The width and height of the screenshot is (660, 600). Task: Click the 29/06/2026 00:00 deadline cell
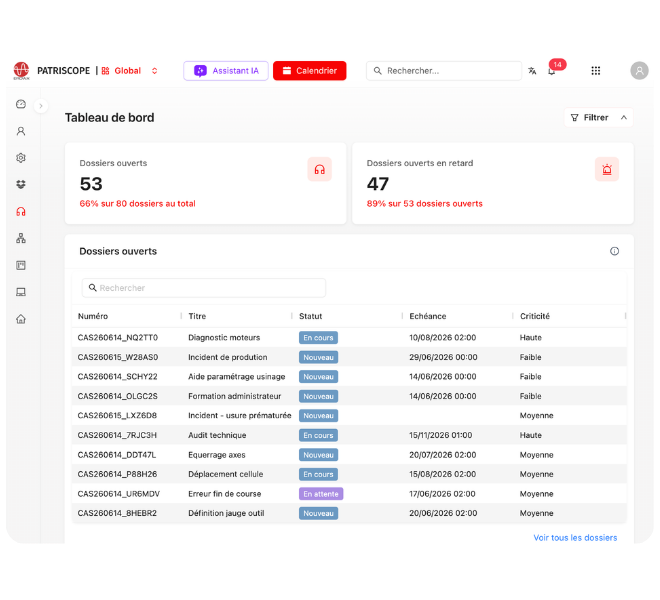coord(443,357)
